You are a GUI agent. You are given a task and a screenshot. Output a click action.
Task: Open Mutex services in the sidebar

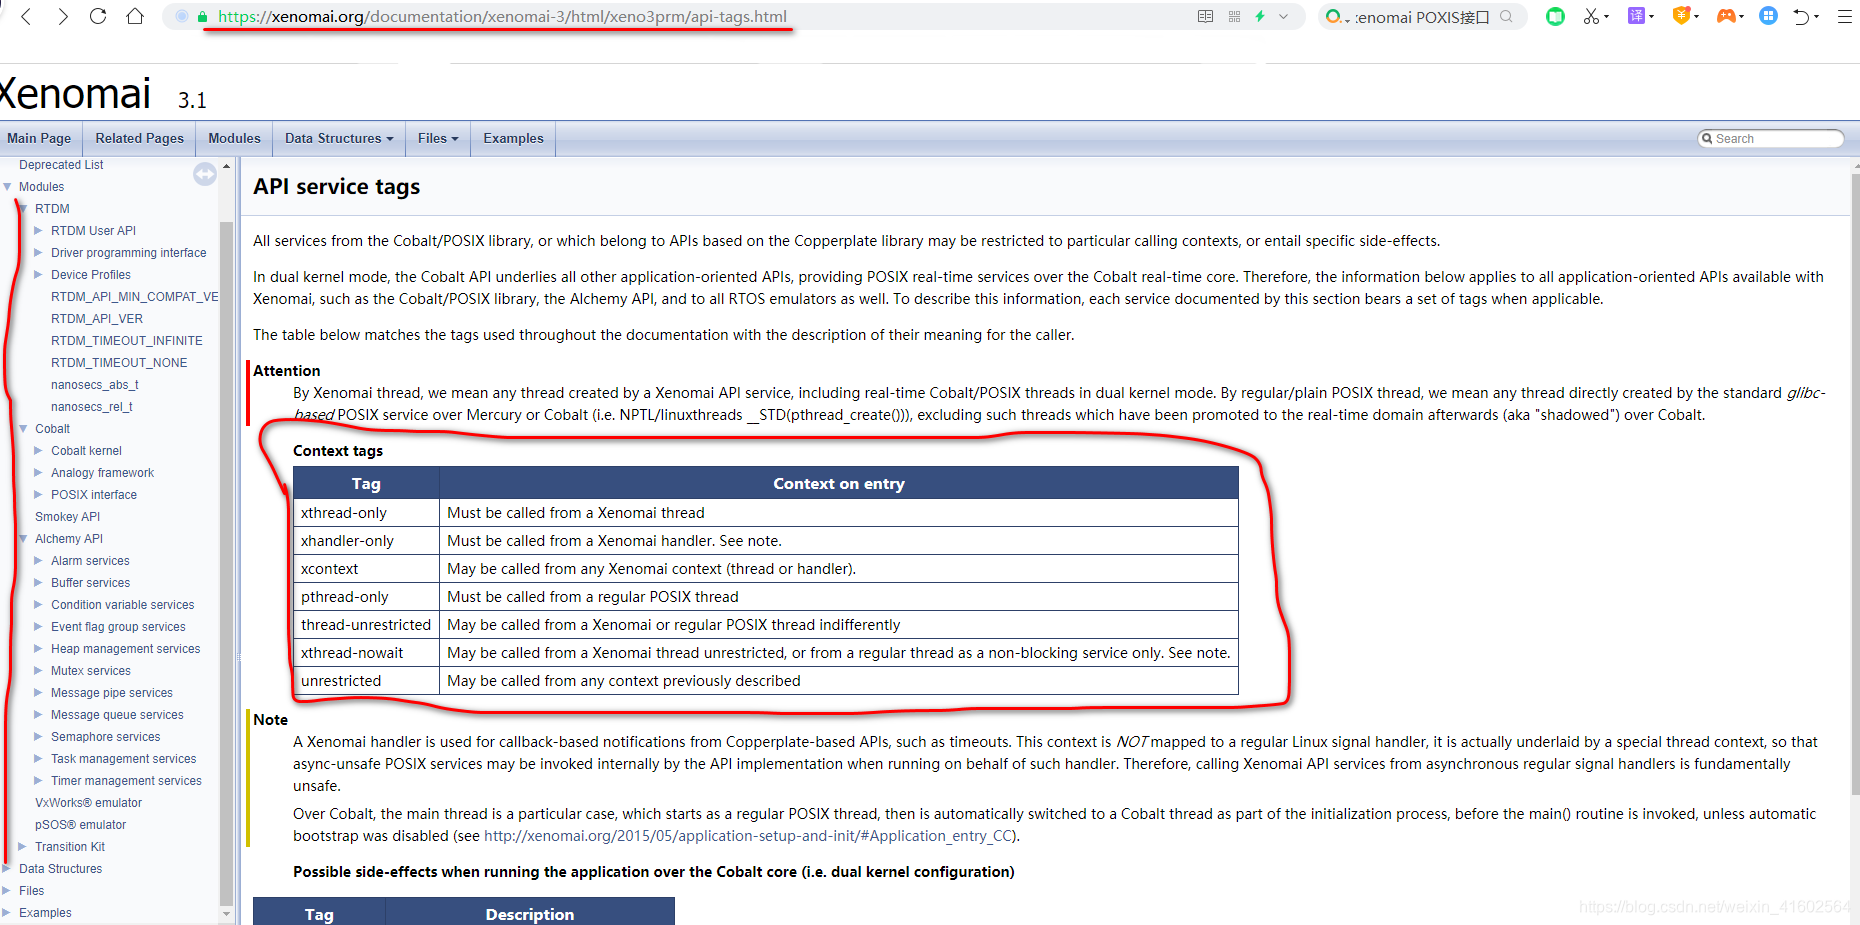[x=91, y=671]
